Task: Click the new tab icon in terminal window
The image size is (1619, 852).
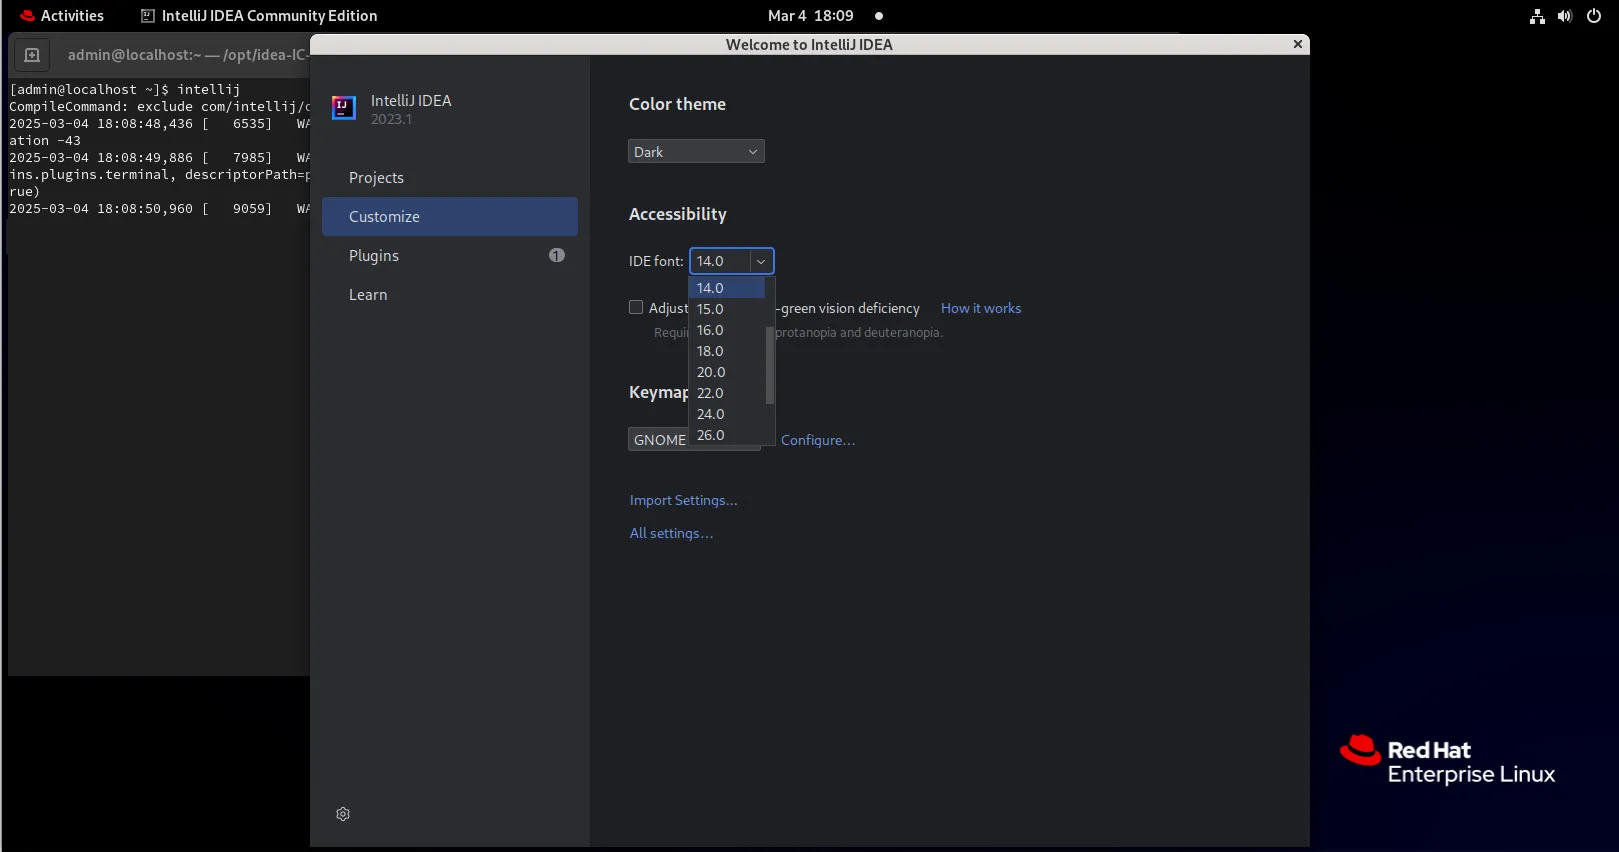Action: [32, 55]
